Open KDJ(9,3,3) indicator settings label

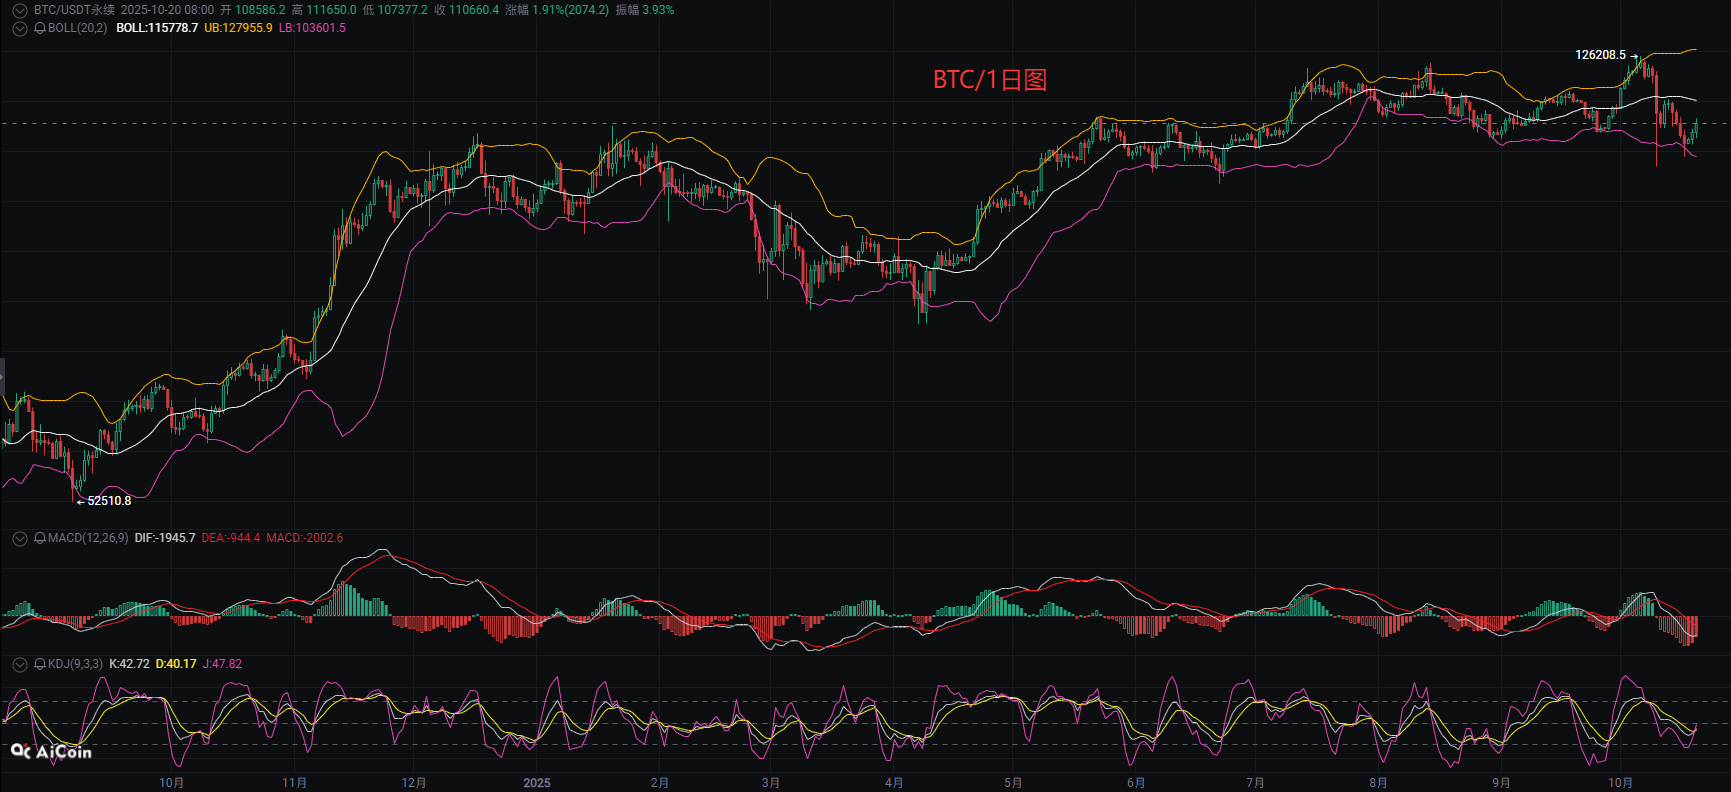(x=75, y=664)
